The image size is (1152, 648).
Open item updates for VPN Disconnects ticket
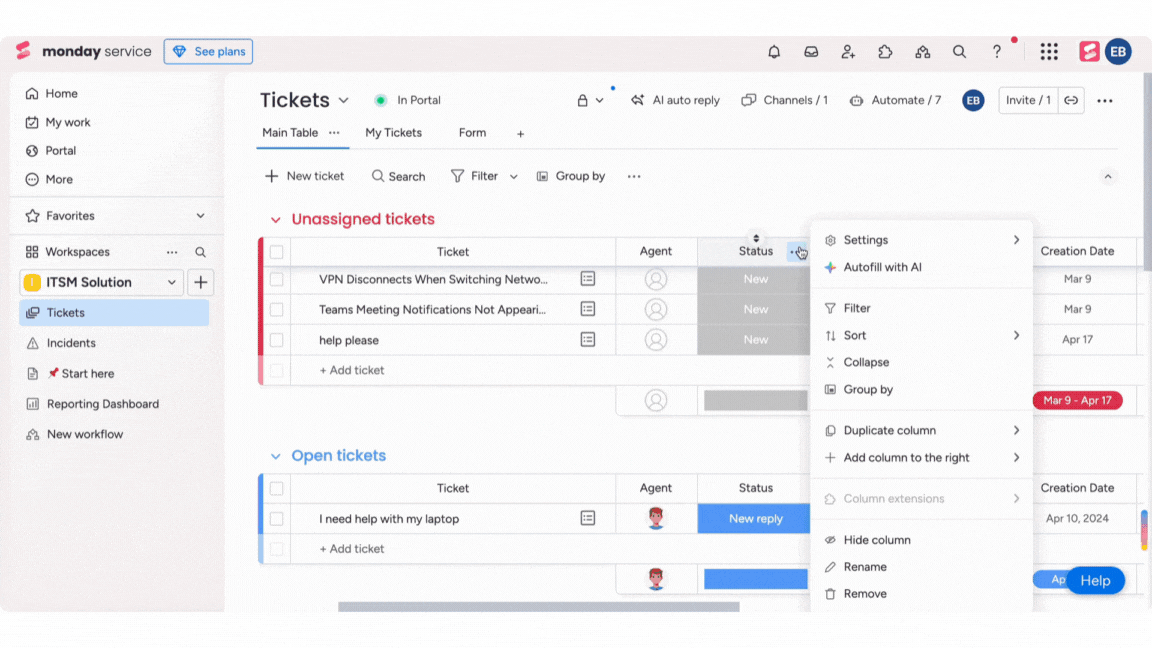pyautogui.click(x=588, y=279)
